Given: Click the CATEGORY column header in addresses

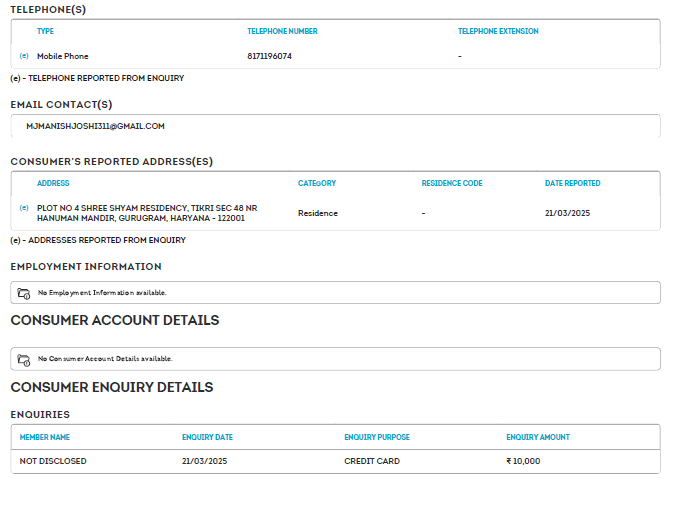Looking at the screenshot, I should coord(317,183).
